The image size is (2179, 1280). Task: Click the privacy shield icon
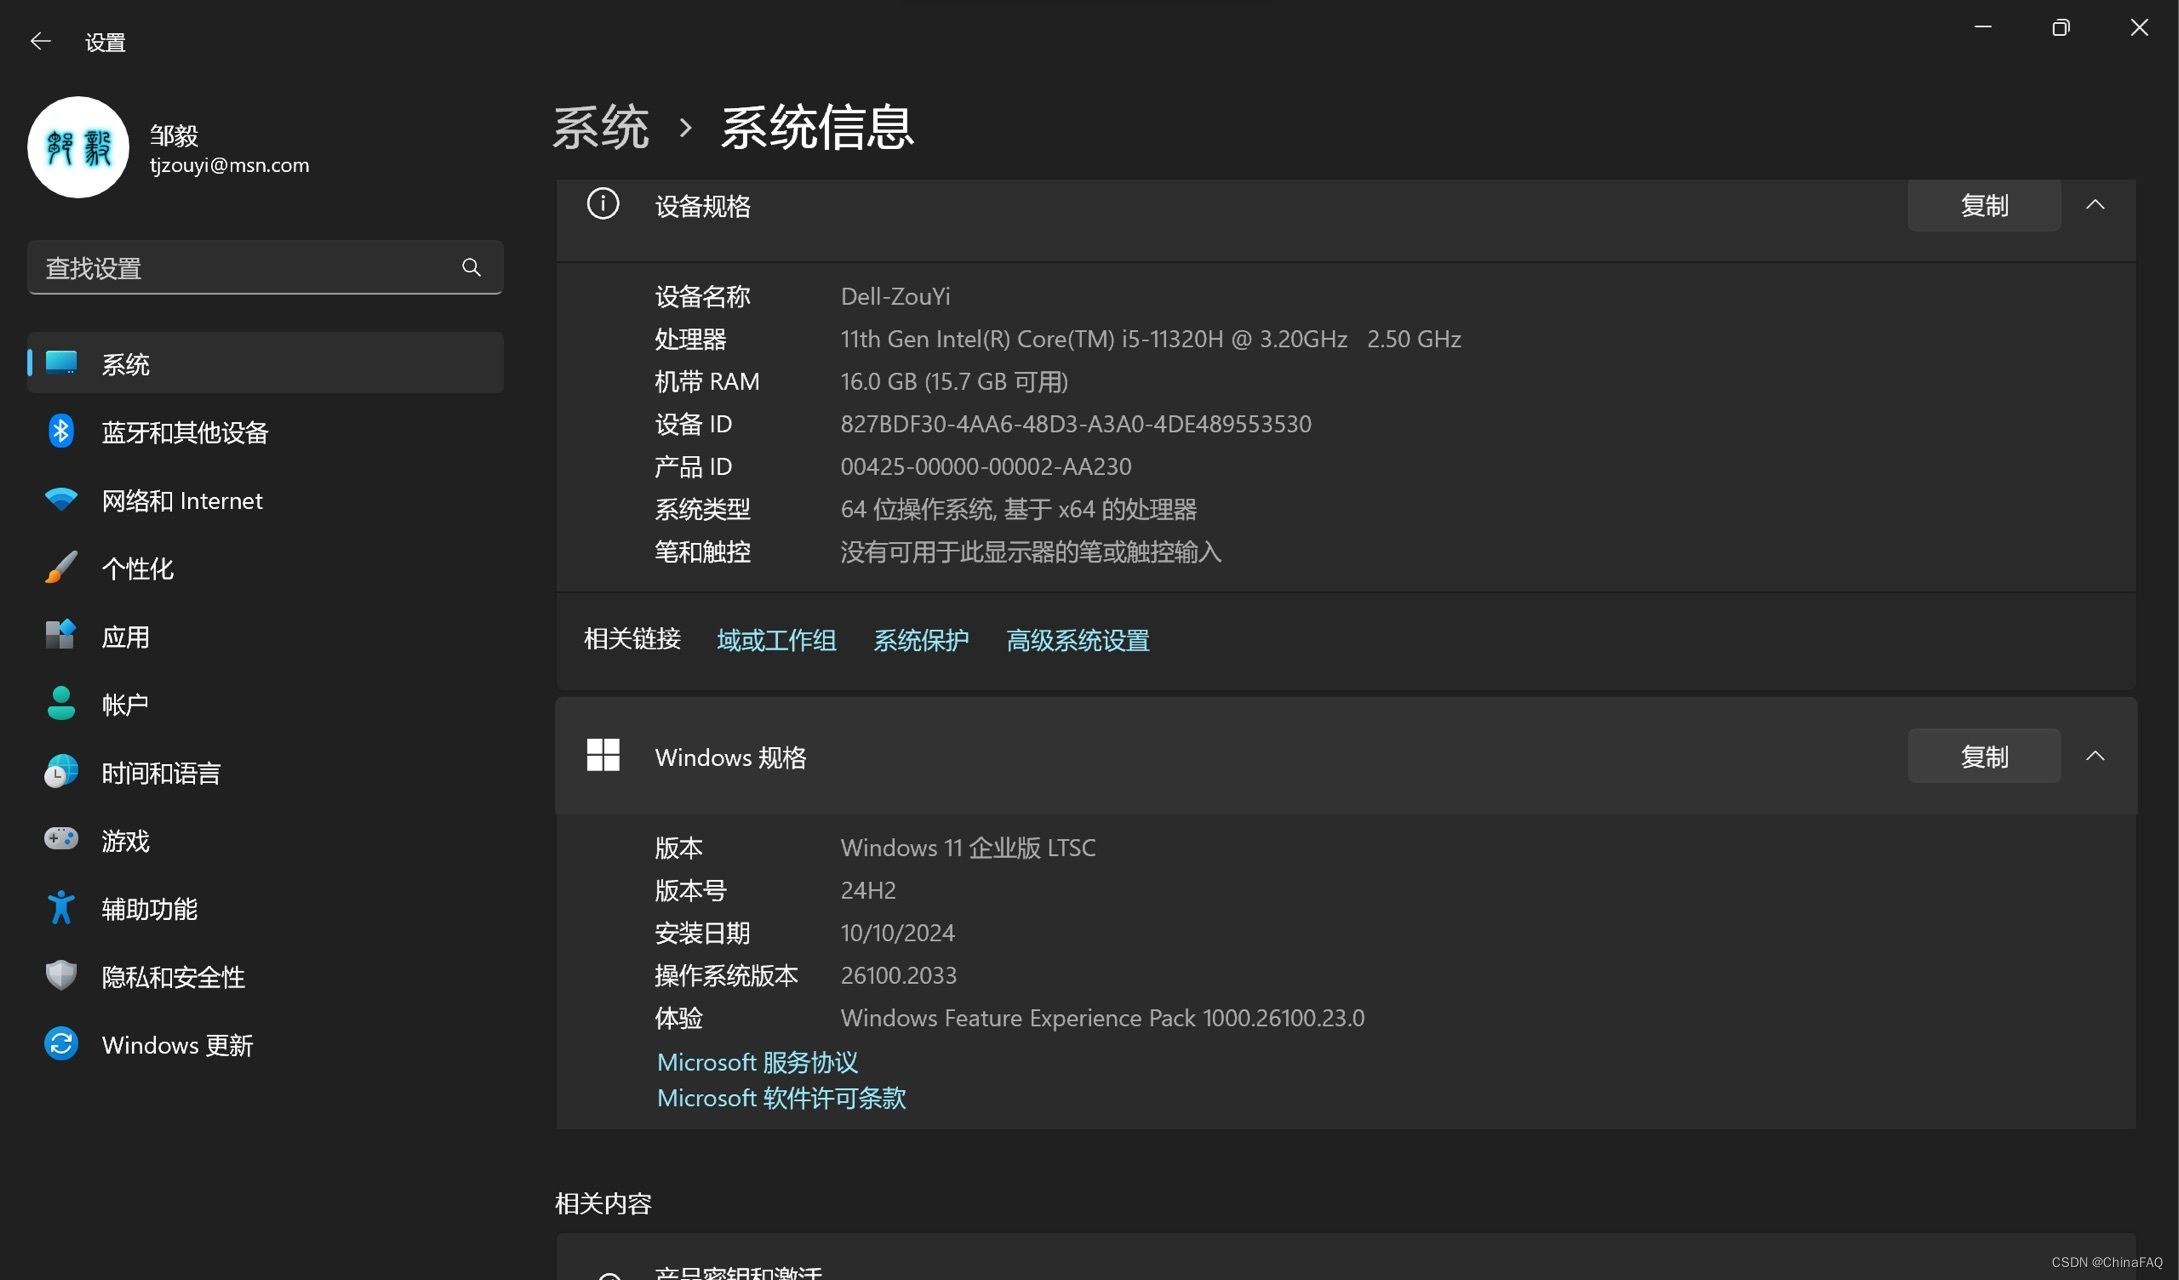coord(61,975)
